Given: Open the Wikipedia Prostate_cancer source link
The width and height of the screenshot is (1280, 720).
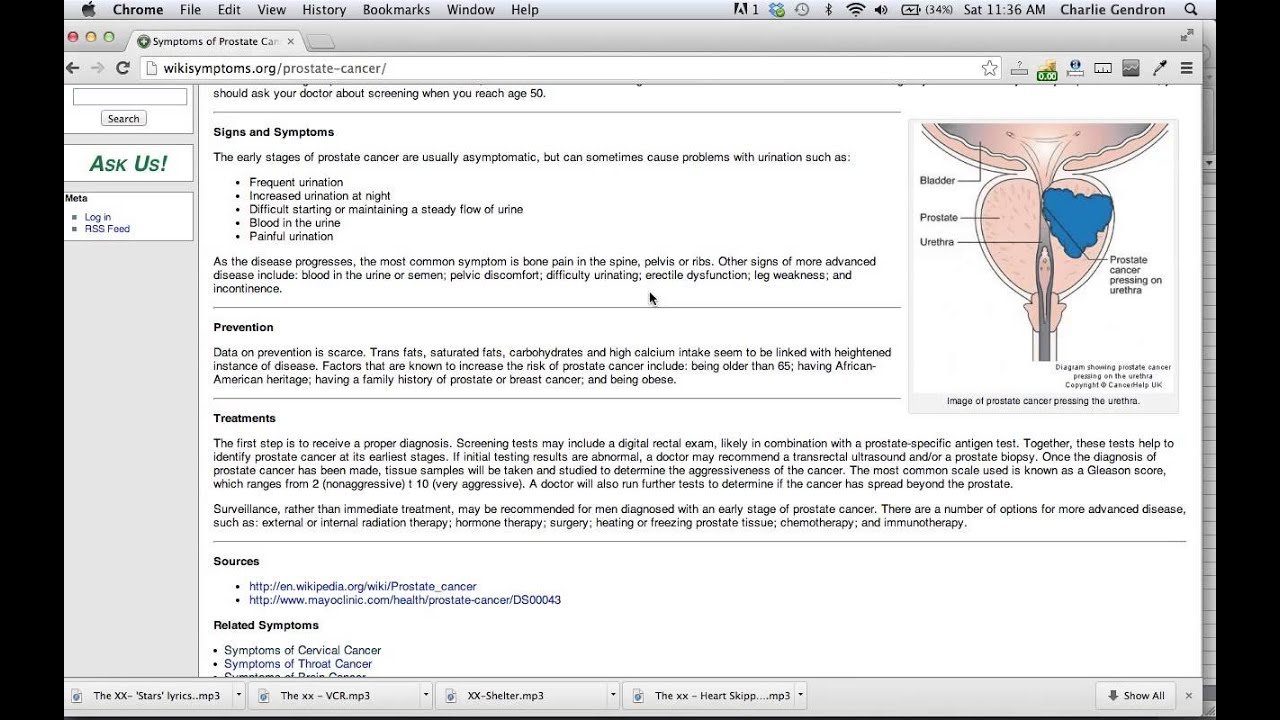Looking at the screenshot, I should [x=363, y=586].
